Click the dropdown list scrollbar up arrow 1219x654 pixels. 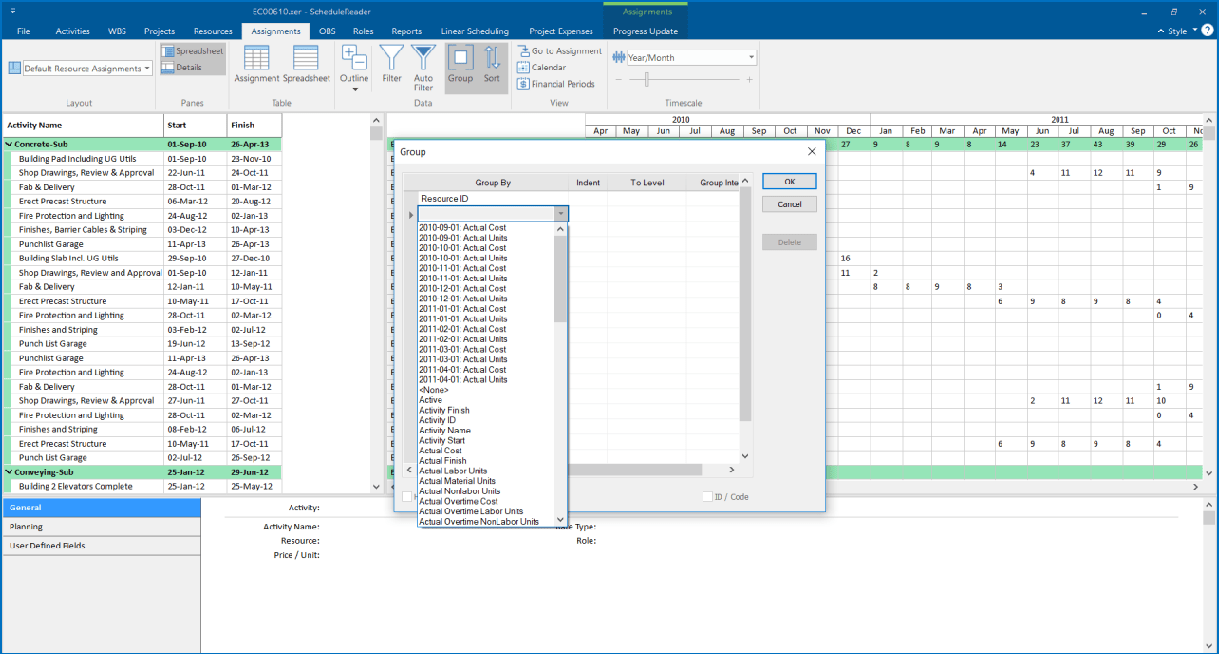[x=561, y=229]
